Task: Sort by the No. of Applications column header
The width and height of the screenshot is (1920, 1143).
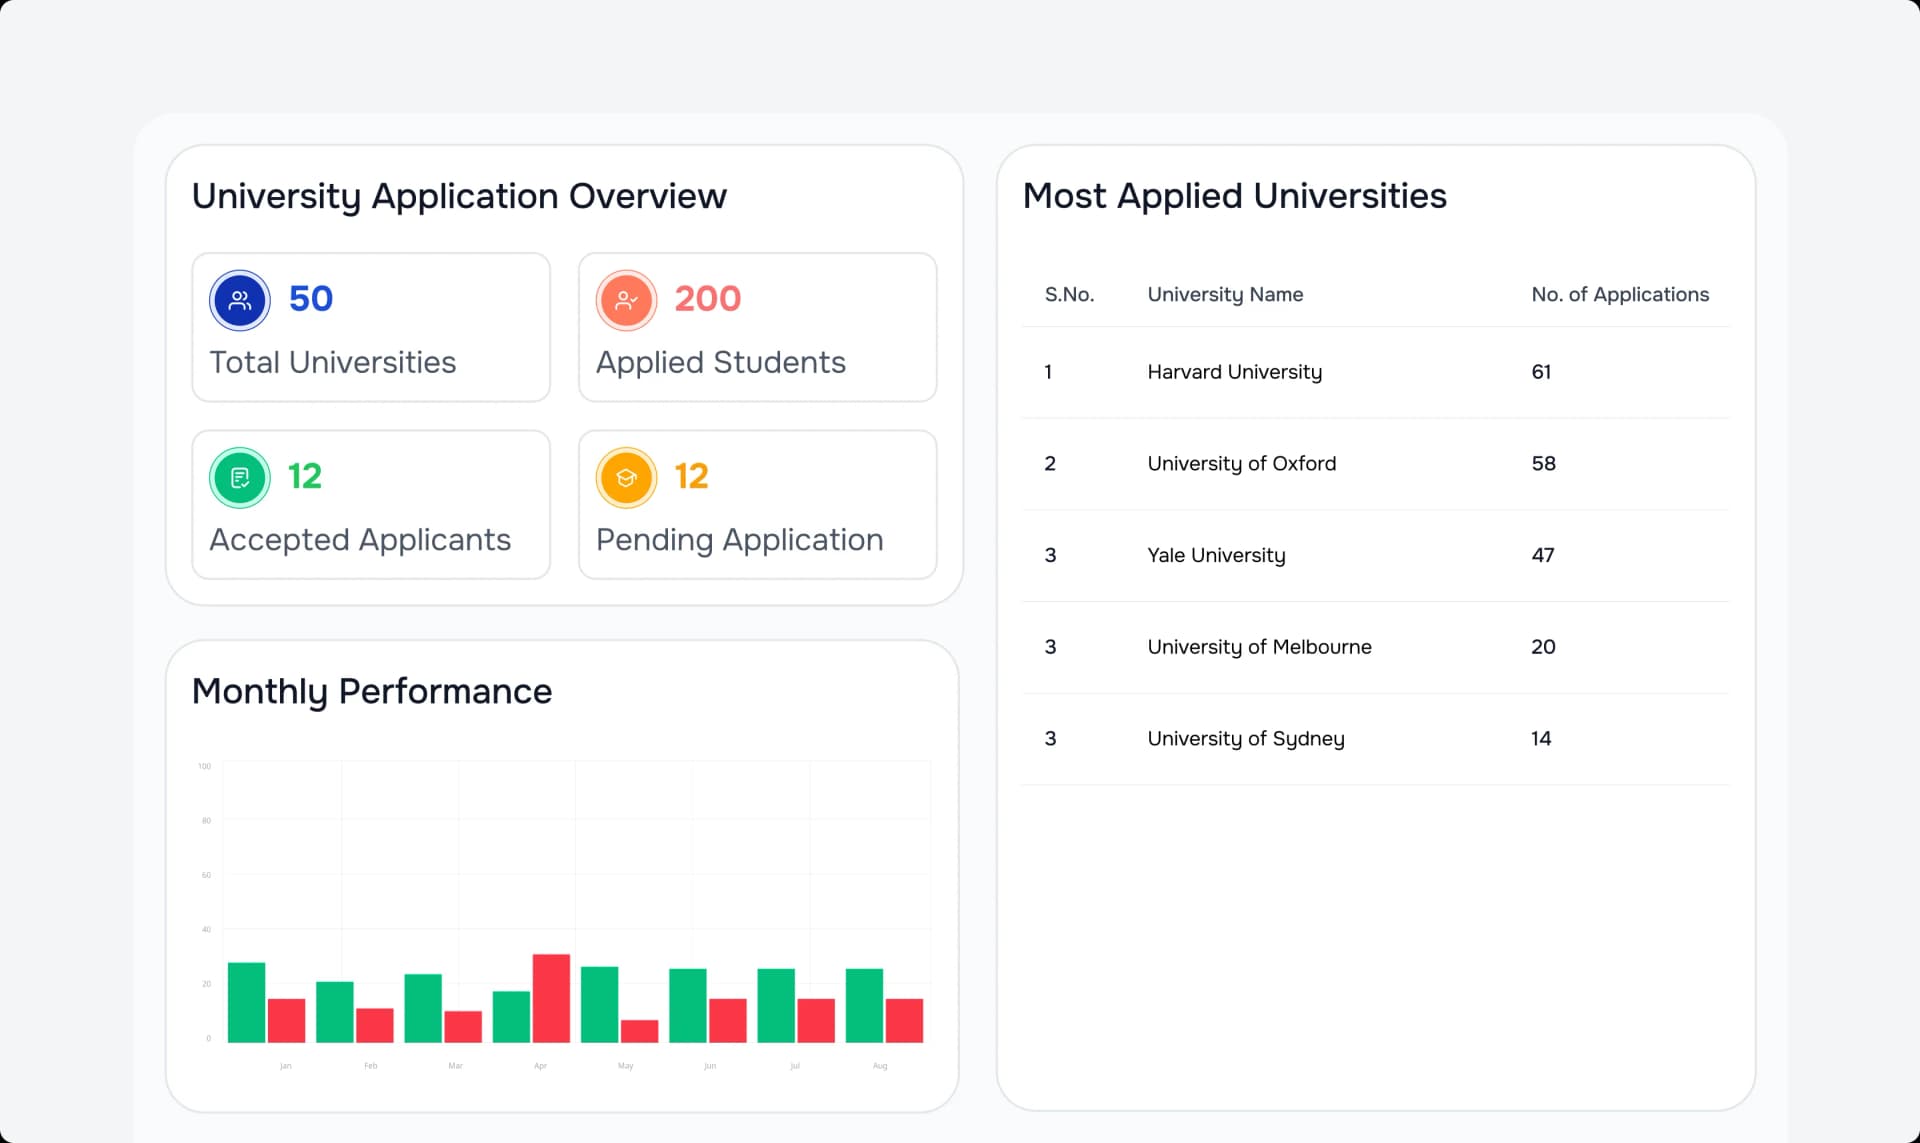Action: pos(1621,294)
